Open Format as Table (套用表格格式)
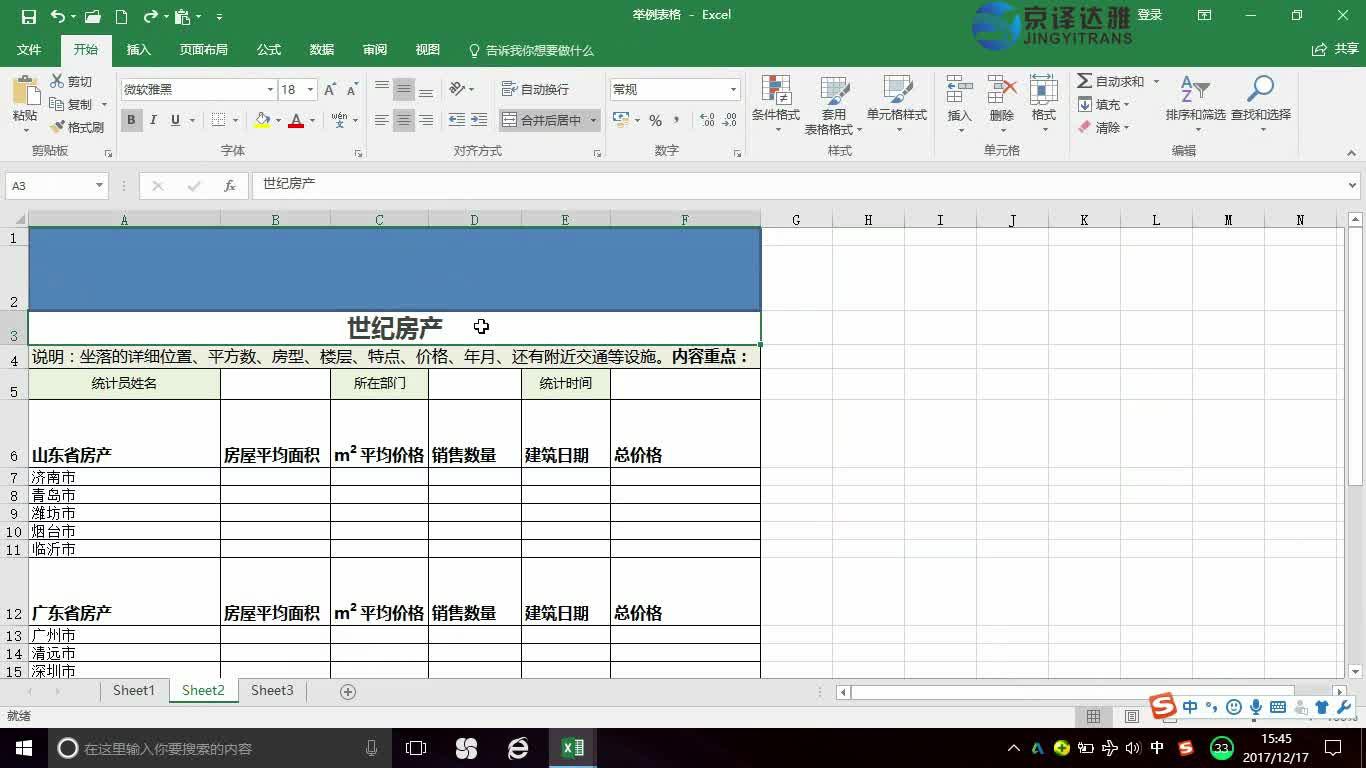The height and width of the screenshot is (768, 1366). 833,104
